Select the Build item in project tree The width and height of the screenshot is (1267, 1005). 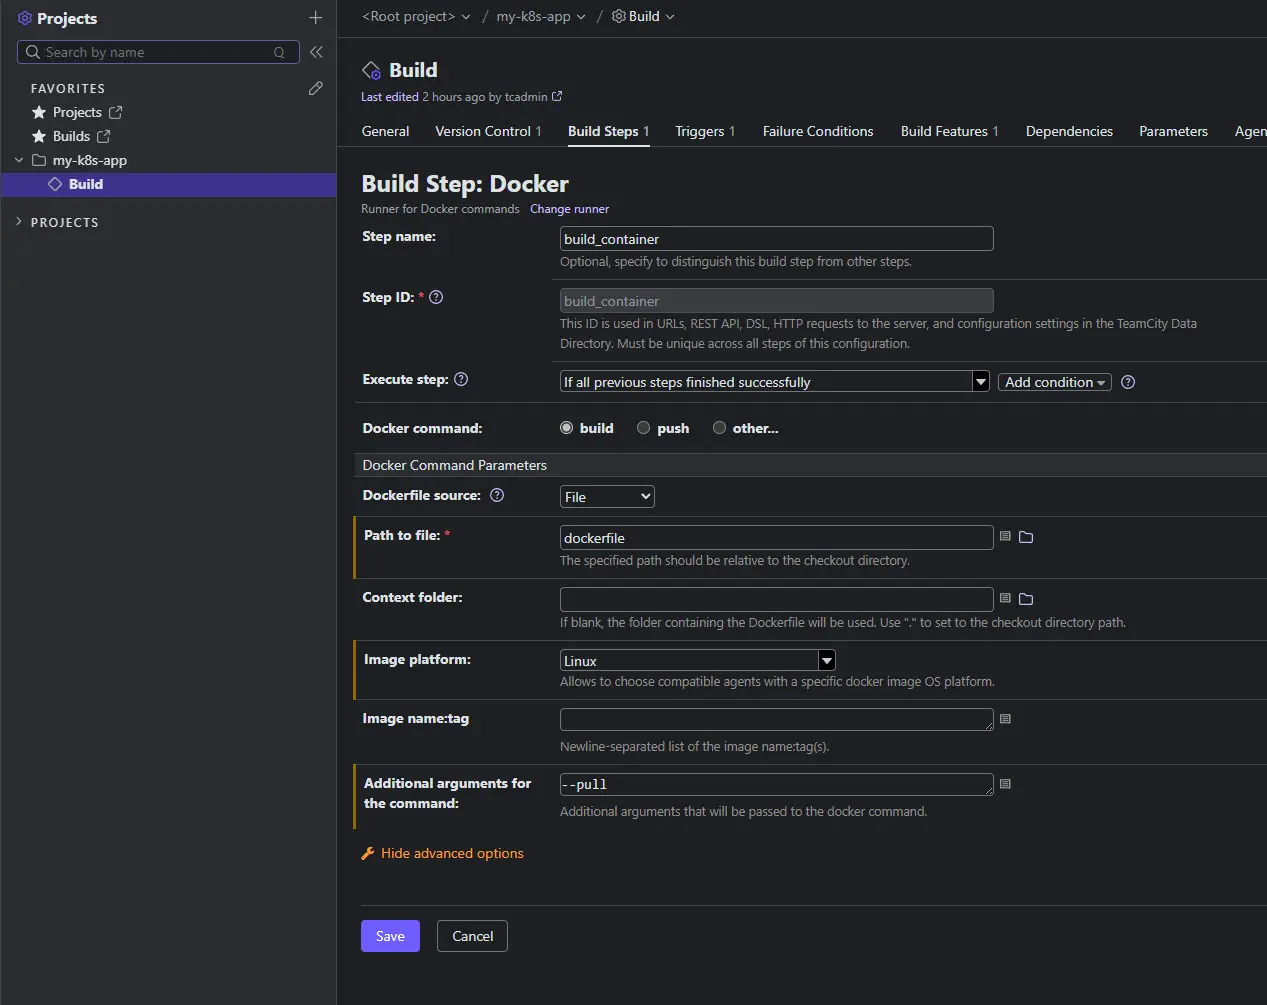168,184
